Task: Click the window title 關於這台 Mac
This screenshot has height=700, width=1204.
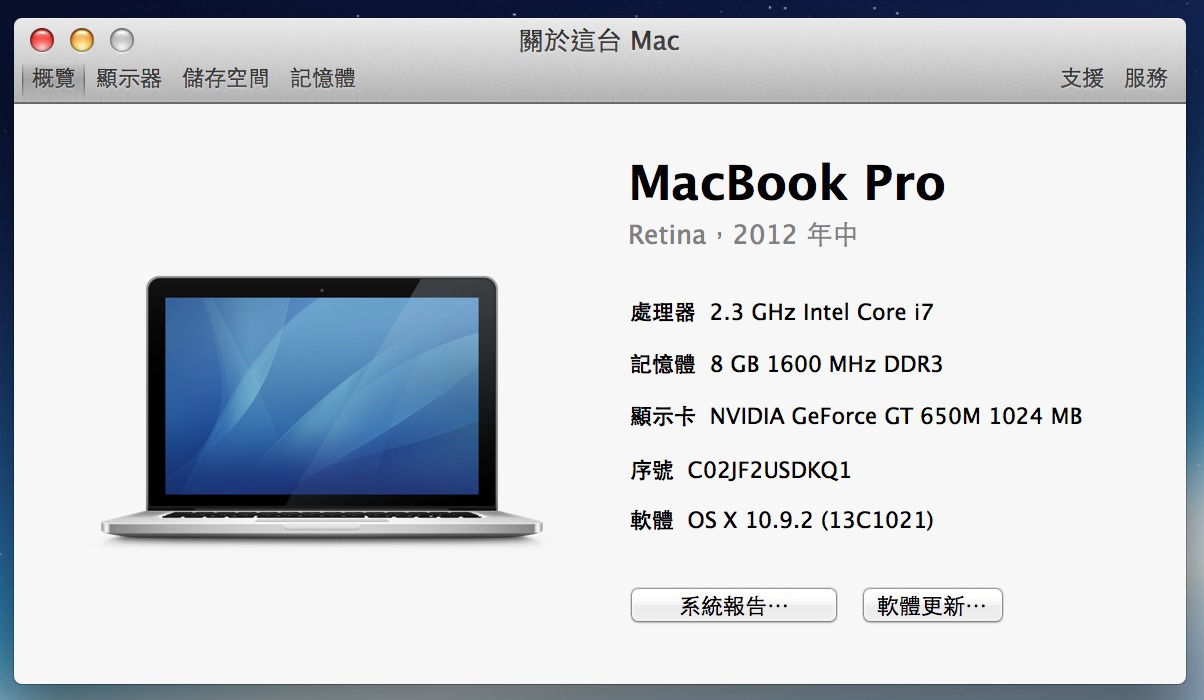Action: 600,41
